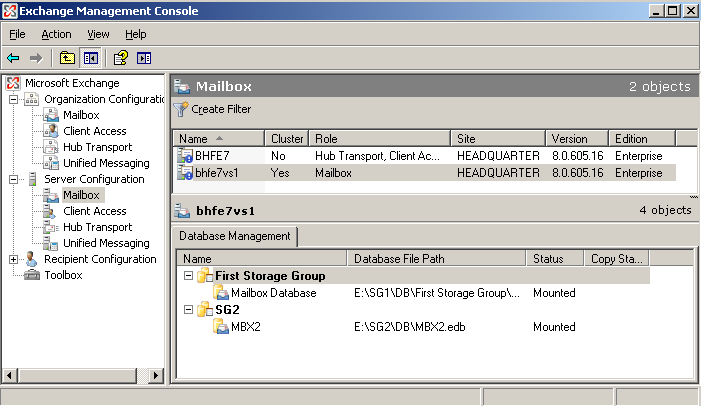Toggle the Show/Hide Console Tree button
This screenshot has width=701, height=406.
[x=91, y=58]
